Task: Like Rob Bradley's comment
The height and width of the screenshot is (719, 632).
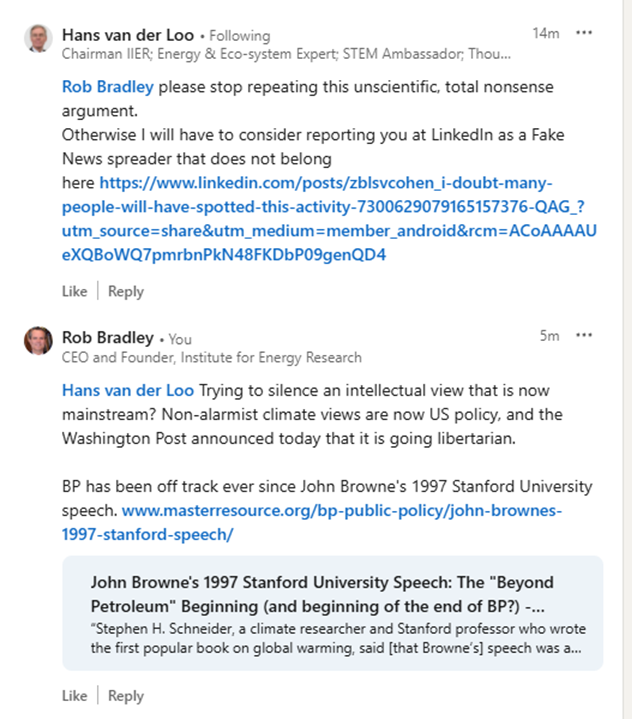Action: coord(74,696)
